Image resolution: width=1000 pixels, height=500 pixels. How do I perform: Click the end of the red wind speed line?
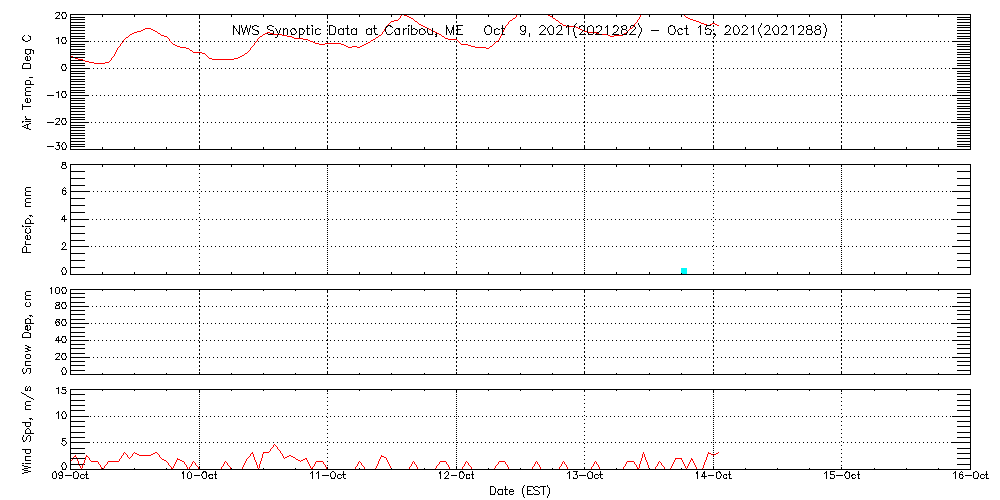pyautogui.click(x=718, y=452)
